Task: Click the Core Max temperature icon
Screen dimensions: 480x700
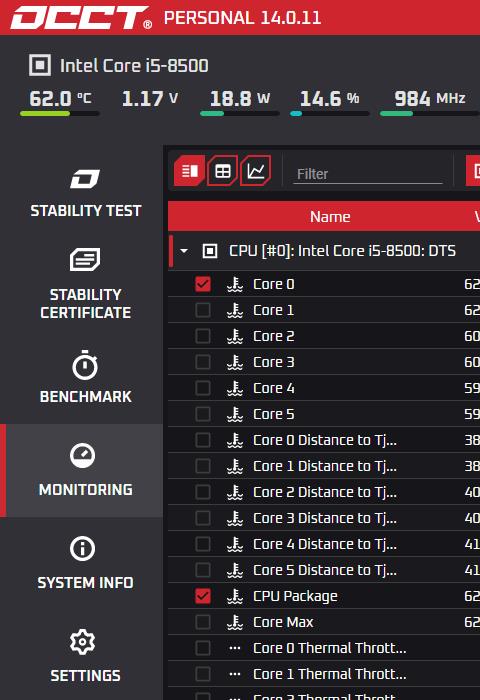Action: click(x=235, y=622)
